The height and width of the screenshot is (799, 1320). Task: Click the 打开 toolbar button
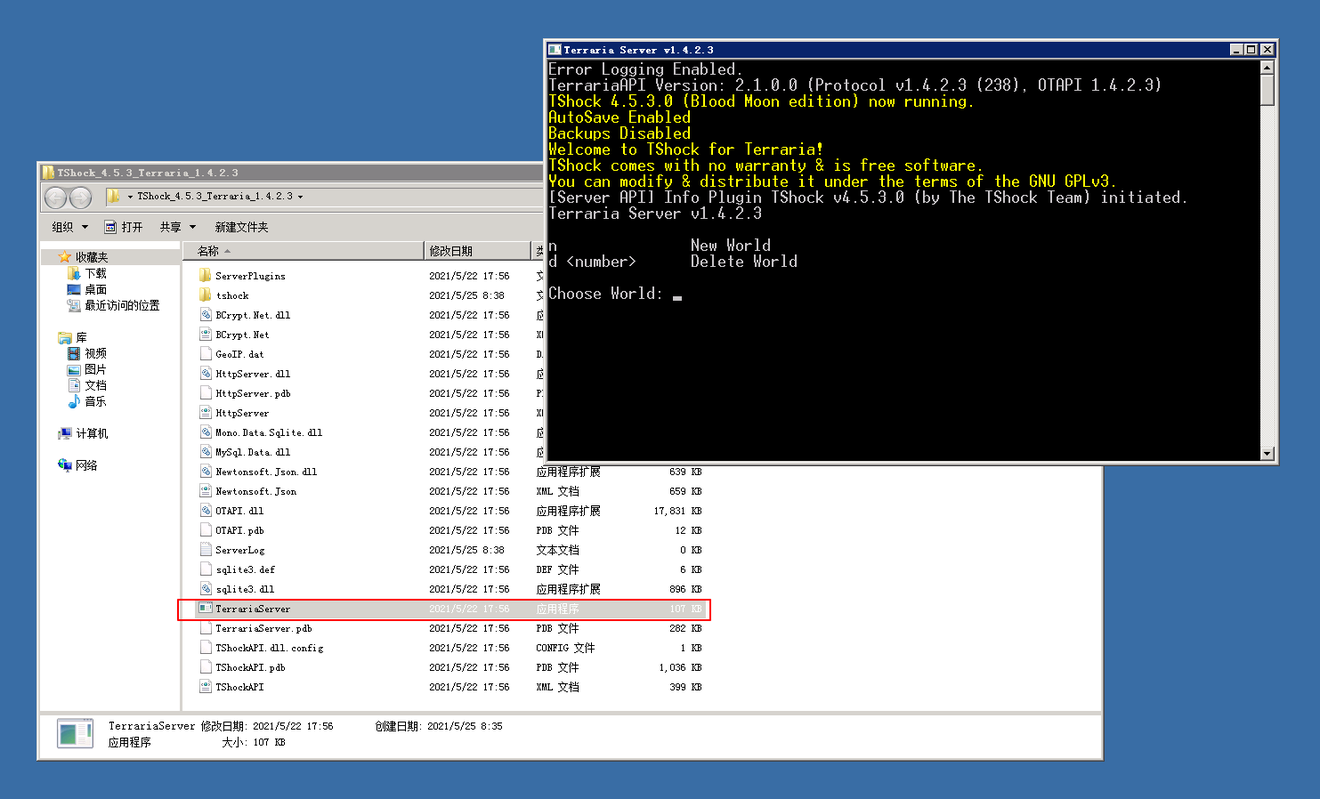(124, 227)
